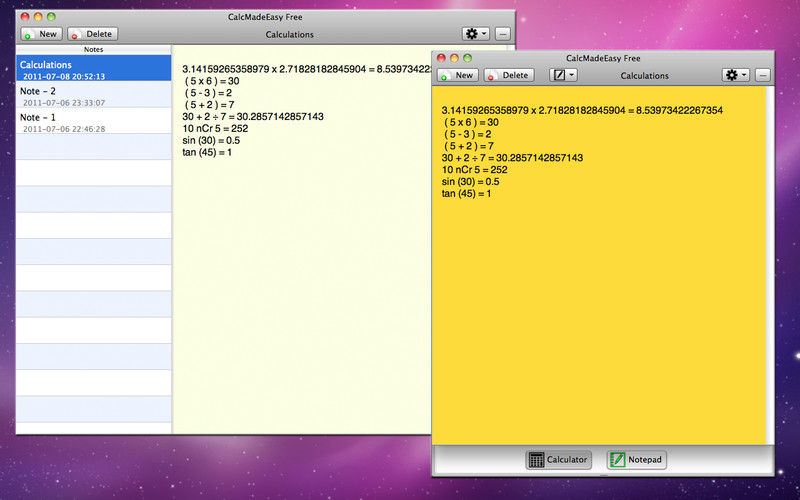
Task: Select the Calculations note in list
Action: click(93, 69)
